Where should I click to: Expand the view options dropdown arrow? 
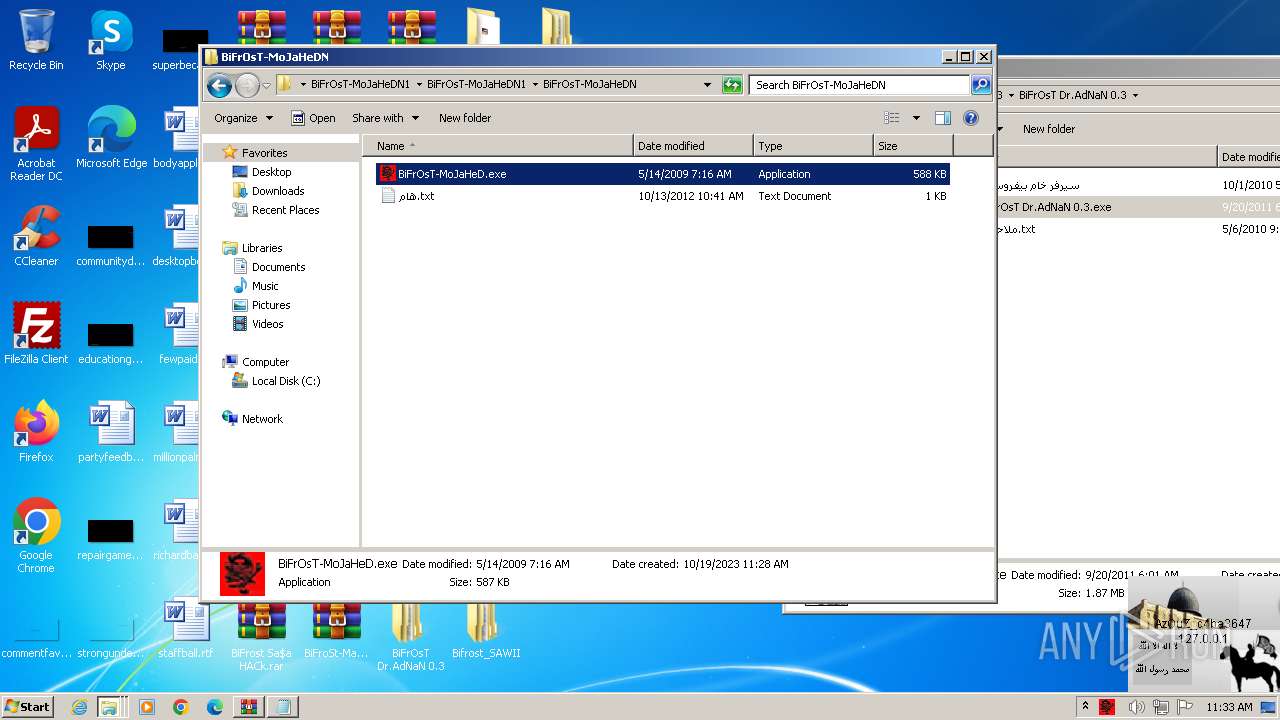[x=915, y=118]
